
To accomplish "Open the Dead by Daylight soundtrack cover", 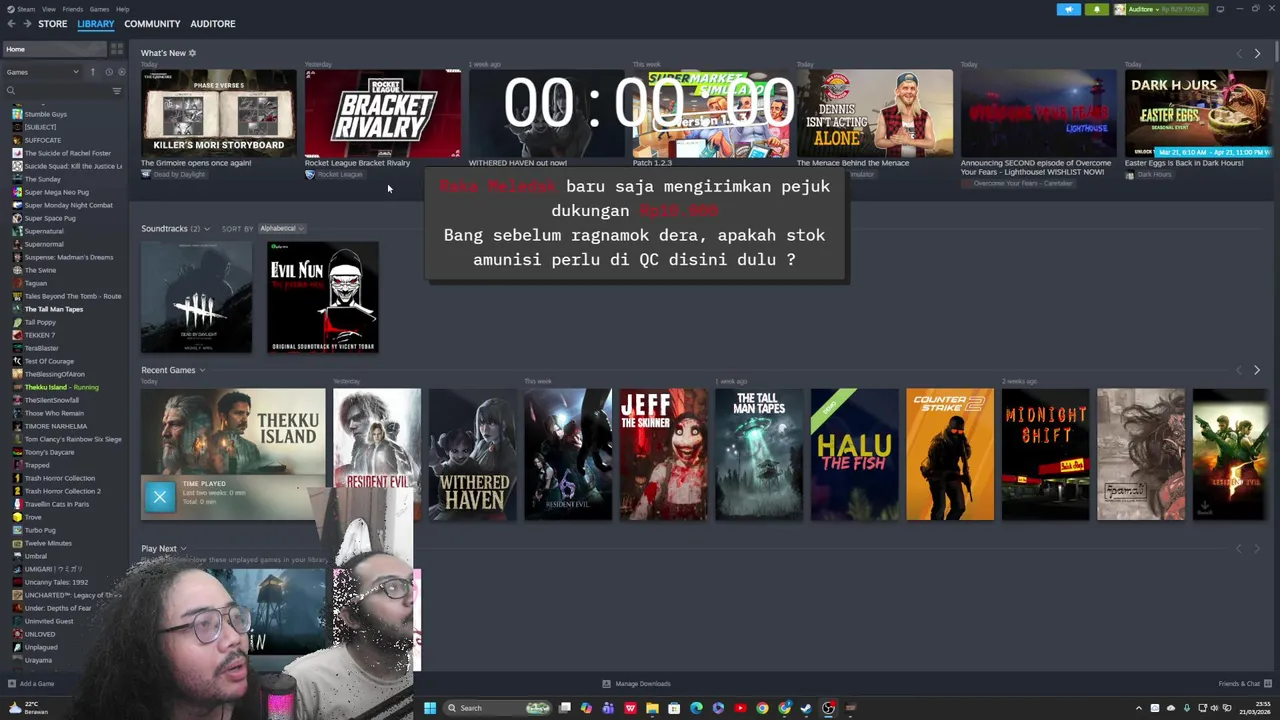I will pos(196,297).
